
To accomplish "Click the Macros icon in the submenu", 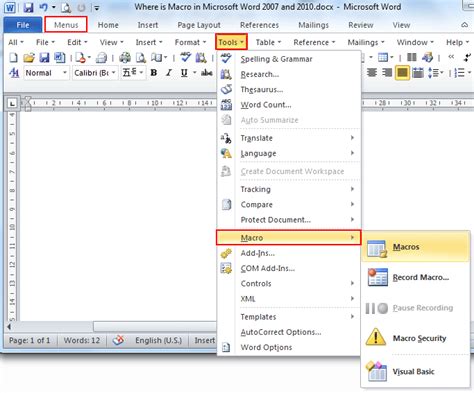I will pos(377,249).
